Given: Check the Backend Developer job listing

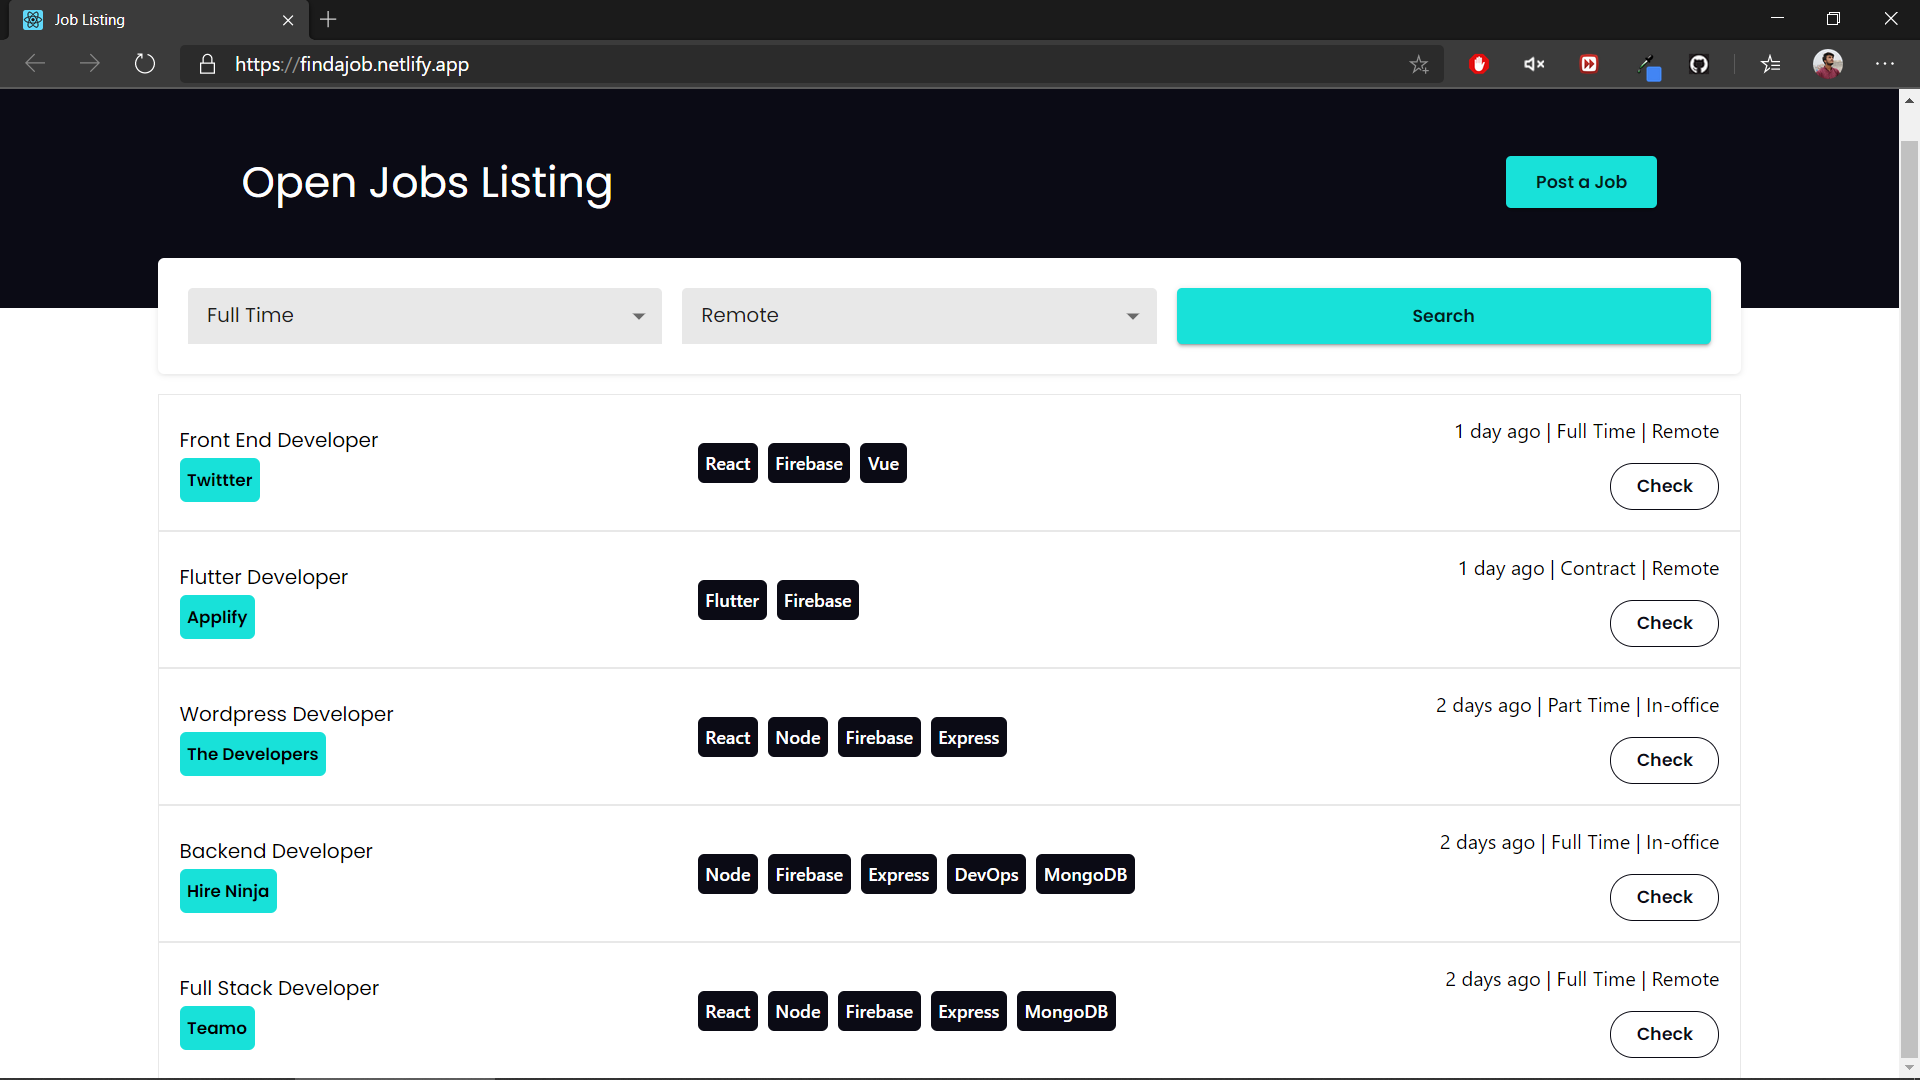Looking at the screenshot, I should (x=1663, y=897).
